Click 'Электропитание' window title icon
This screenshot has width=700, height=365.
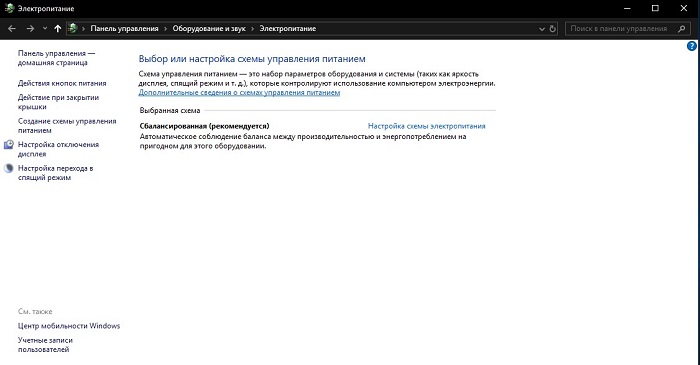pos(9,8)
